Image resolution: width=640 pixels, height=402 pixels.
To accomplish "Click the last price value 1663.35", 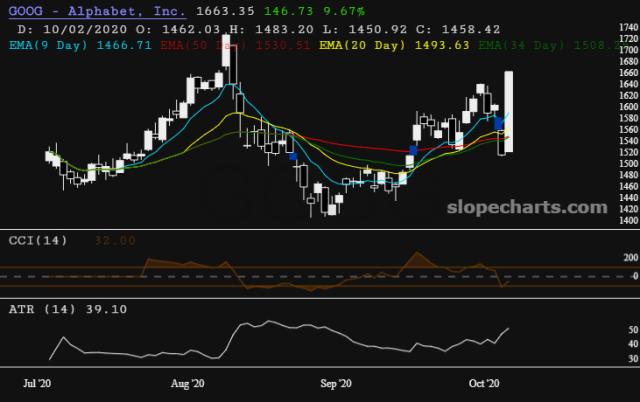I will 225,11.
